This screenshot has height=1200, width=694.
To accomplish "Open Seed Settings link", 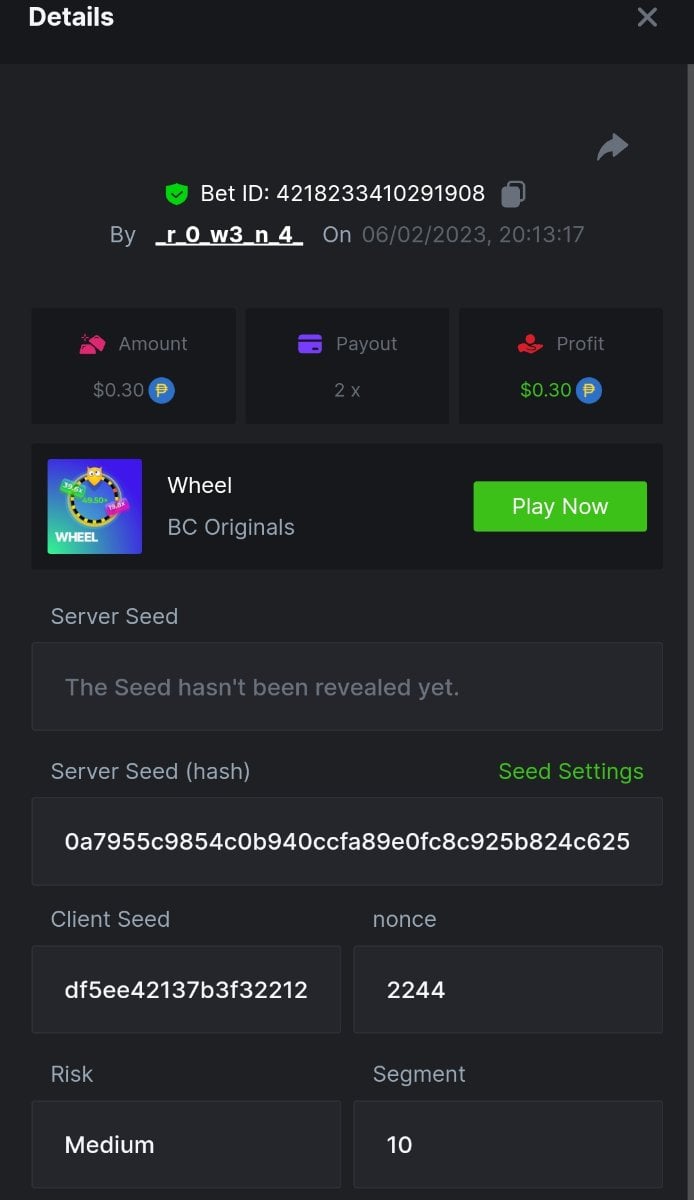I will tap(571, 772).
